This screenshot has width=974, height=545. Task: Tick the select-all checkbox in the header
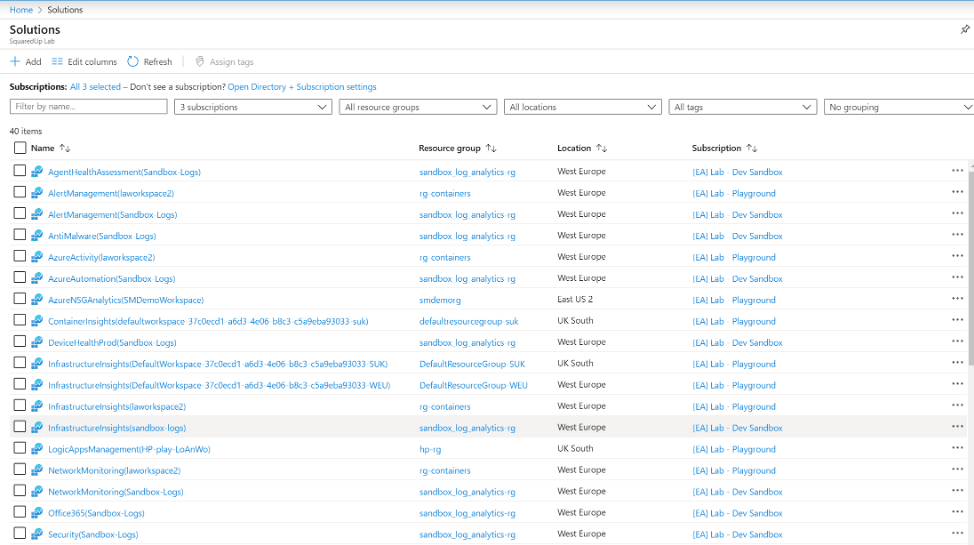pos(20,148)
